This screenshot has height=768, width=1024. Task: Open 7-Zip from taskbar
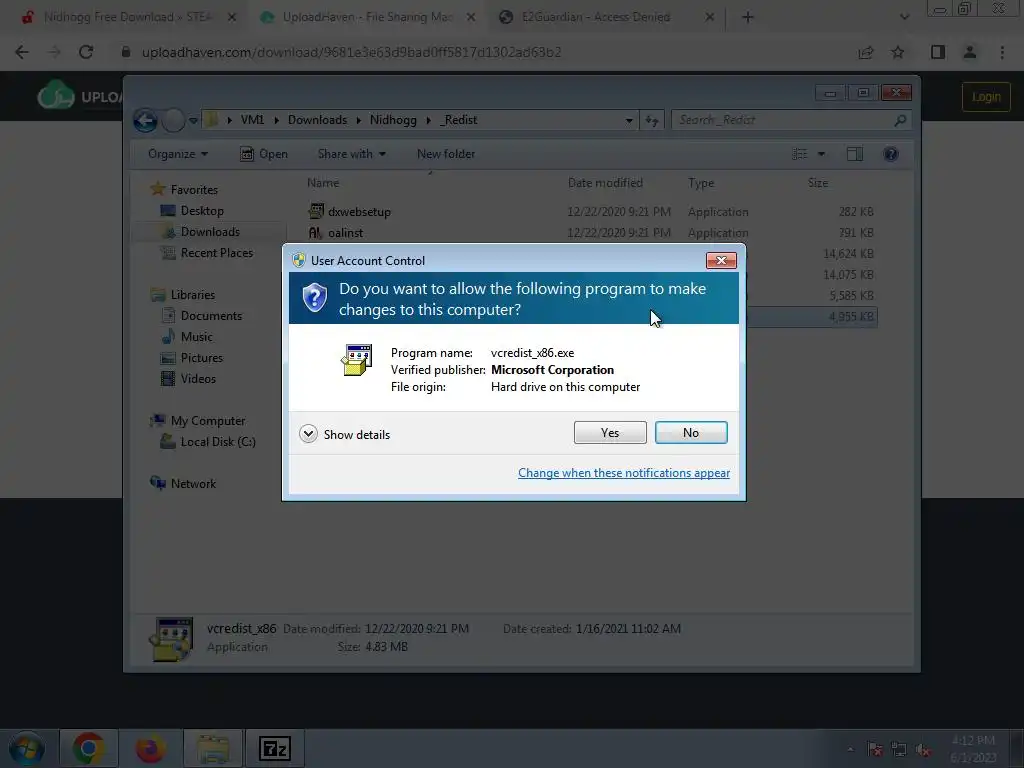click(275, 748)
